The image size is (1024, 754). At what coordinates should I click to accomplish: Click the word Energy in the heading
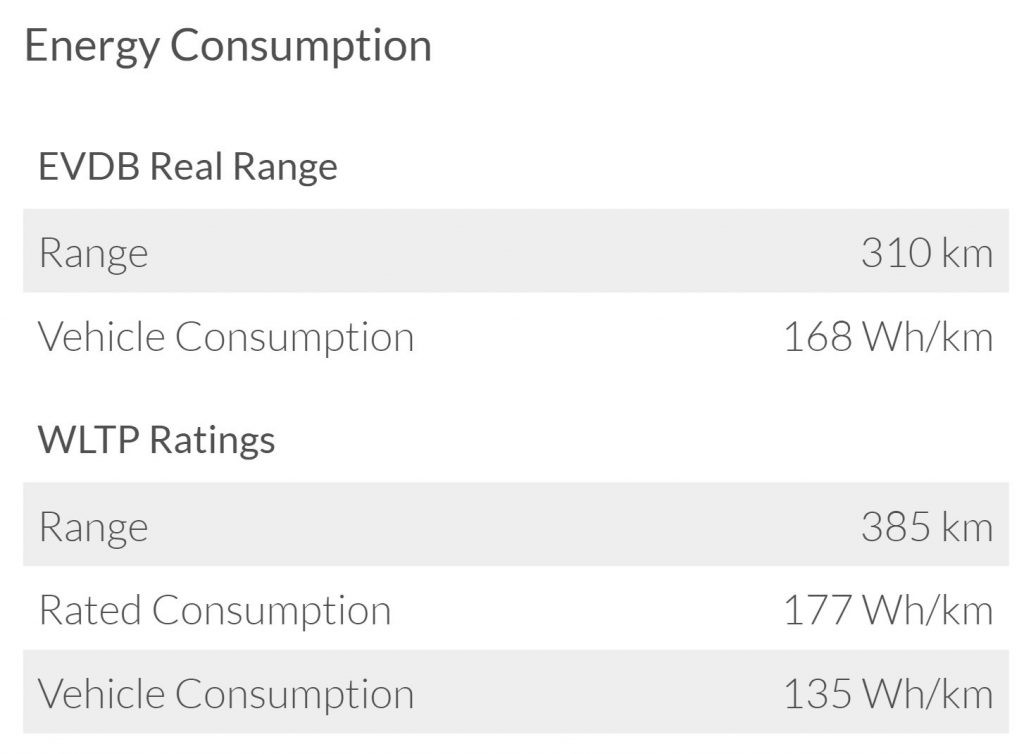tap(89, 47)
